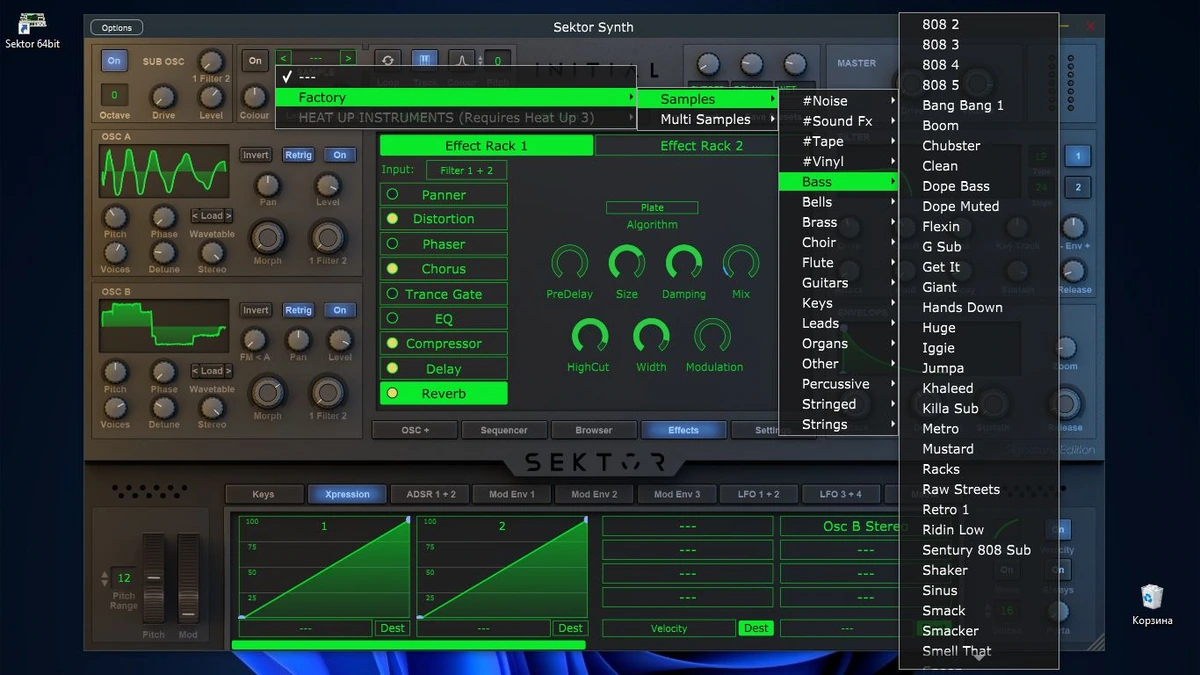The image size is (1200, 675).
Task: Toggle OSC A Invert
Action: click(256, 155)
